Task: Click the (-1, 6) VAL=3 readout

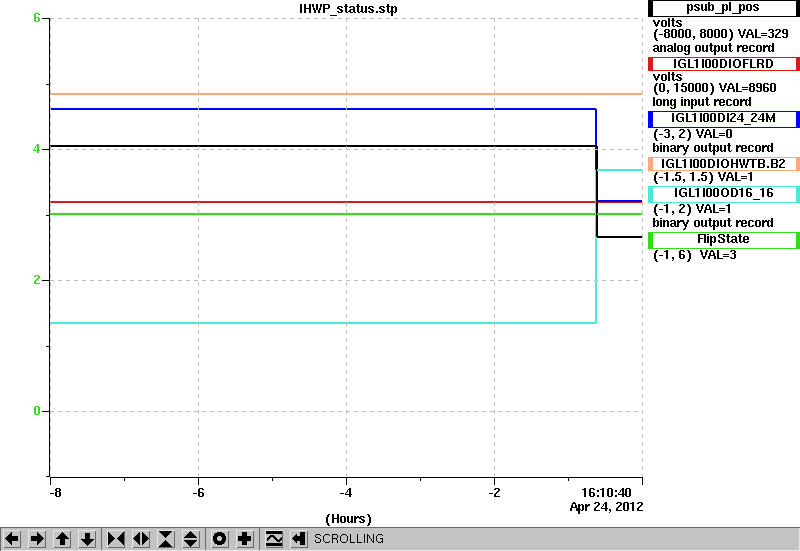Action: point(695,255)
